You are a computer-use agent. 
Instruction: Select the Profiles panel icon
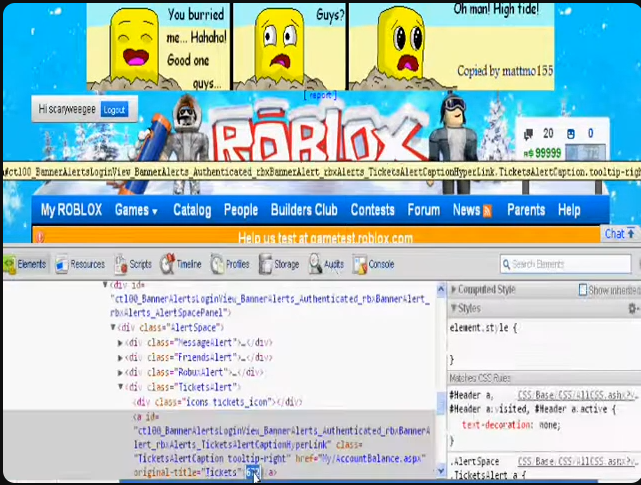[230, 265]
